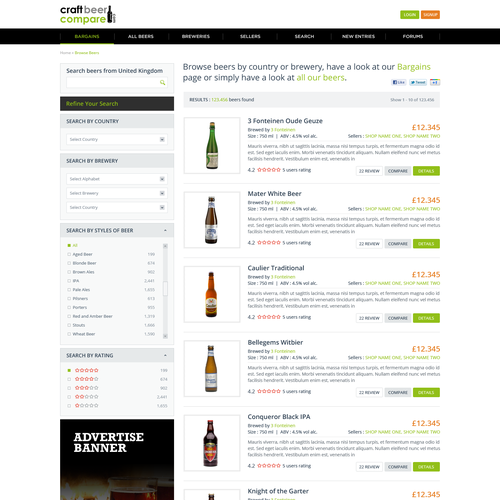This screenshot has height=500, width=500.
Task: Go to the Forums navigation item
Action: coord(413,36)
